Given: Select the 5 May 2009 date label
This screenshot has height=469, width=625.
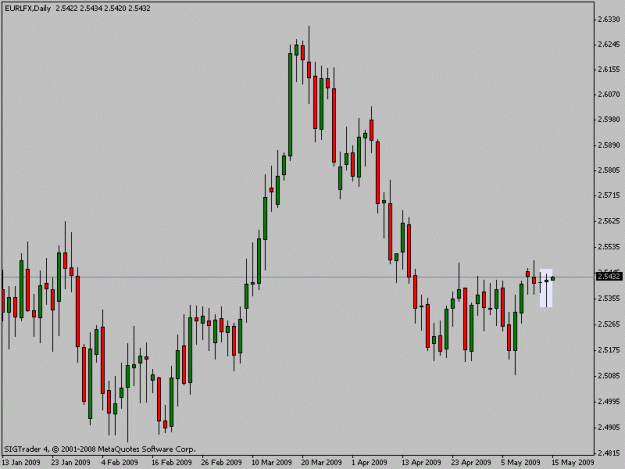Looking at the screenshot, I should point(521,462).
